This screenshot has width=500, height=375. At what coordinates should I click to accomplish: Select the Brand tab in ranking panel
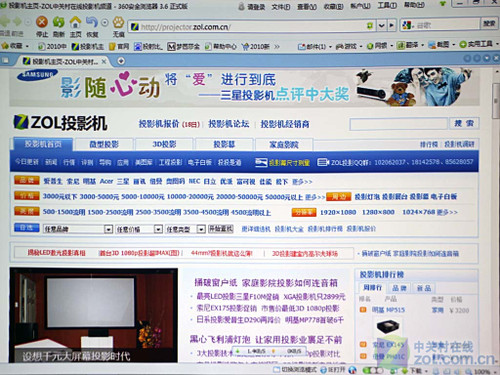[399, 288]
